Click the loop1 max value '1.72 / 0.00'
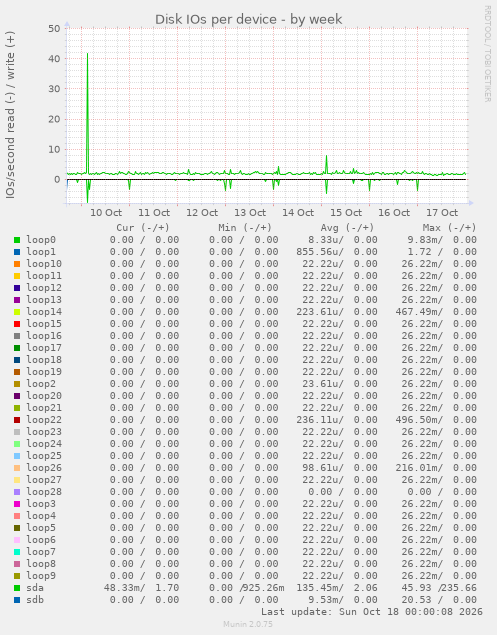 click(442, 252)
